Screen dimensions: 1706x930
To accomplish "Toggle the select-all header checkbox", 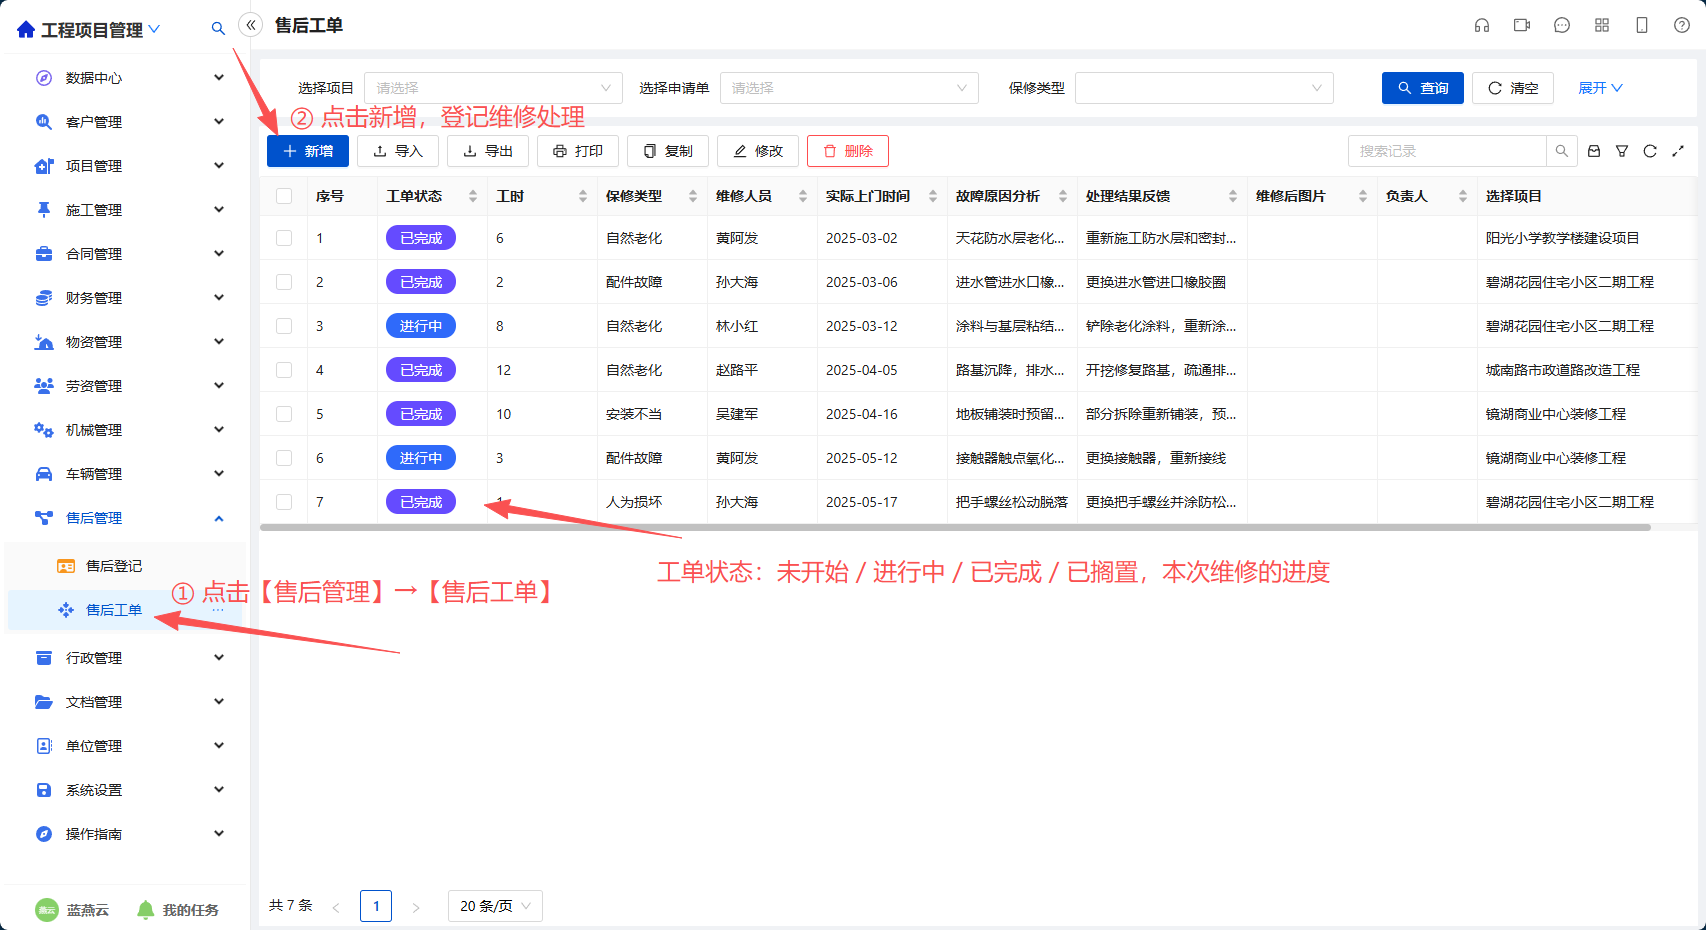I will tap(284, 196).
